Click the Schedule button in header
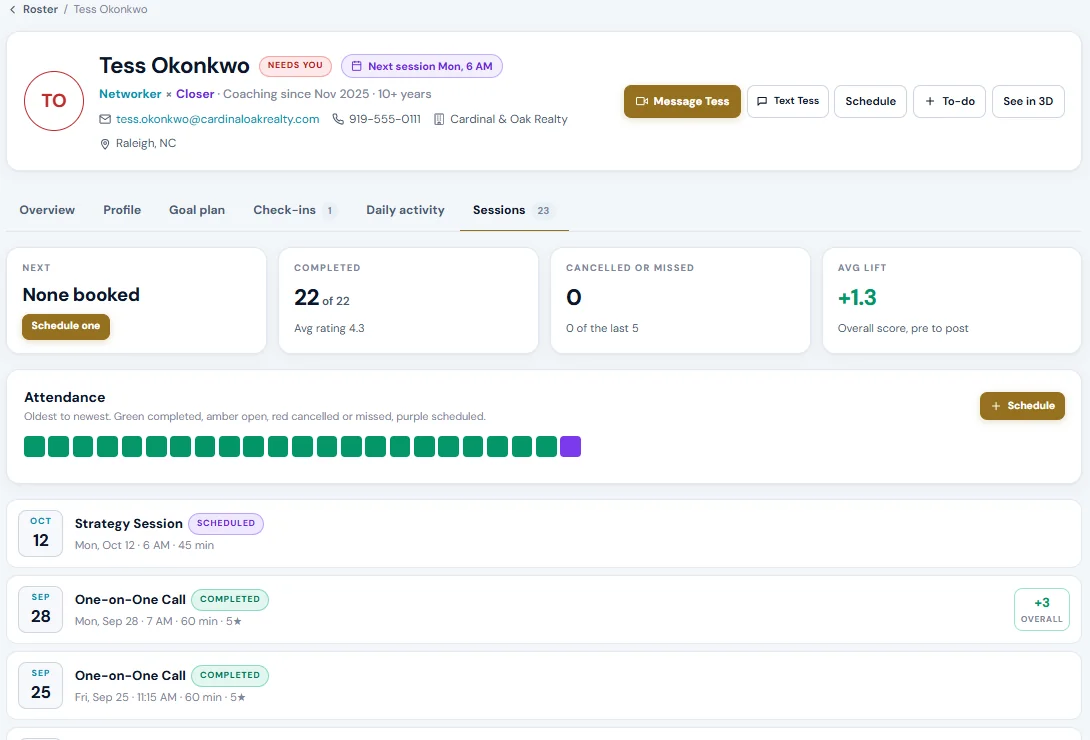 click(870, 101)
